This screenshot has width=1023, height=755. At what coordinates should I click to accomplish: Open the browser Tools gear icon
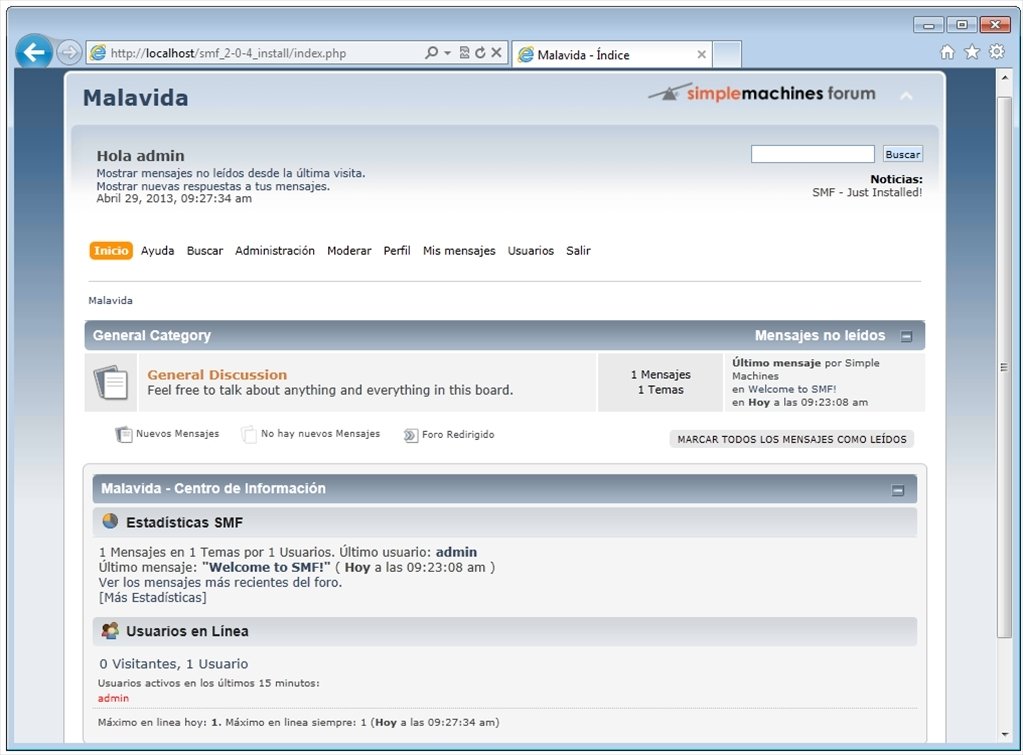pos(997,52)
